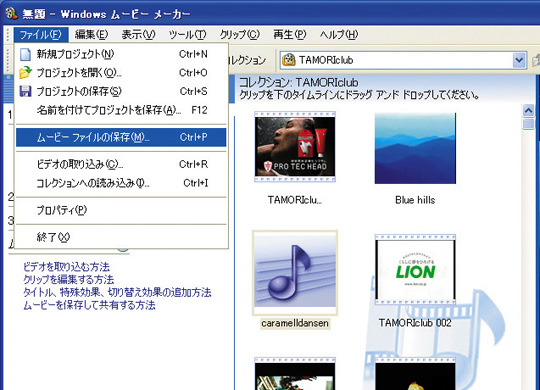Open the 編集(E) menu
This screenshot has width=540, height=390.
(x=91, y=34)
